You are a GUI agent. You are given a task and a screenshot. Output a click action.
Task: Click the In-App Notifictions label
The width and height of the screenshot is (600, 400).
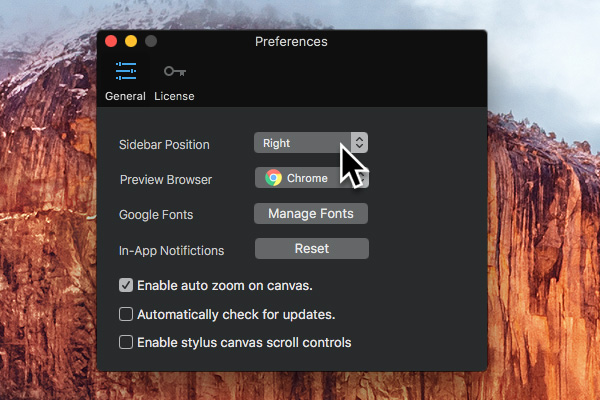click(x=171, y=251)
